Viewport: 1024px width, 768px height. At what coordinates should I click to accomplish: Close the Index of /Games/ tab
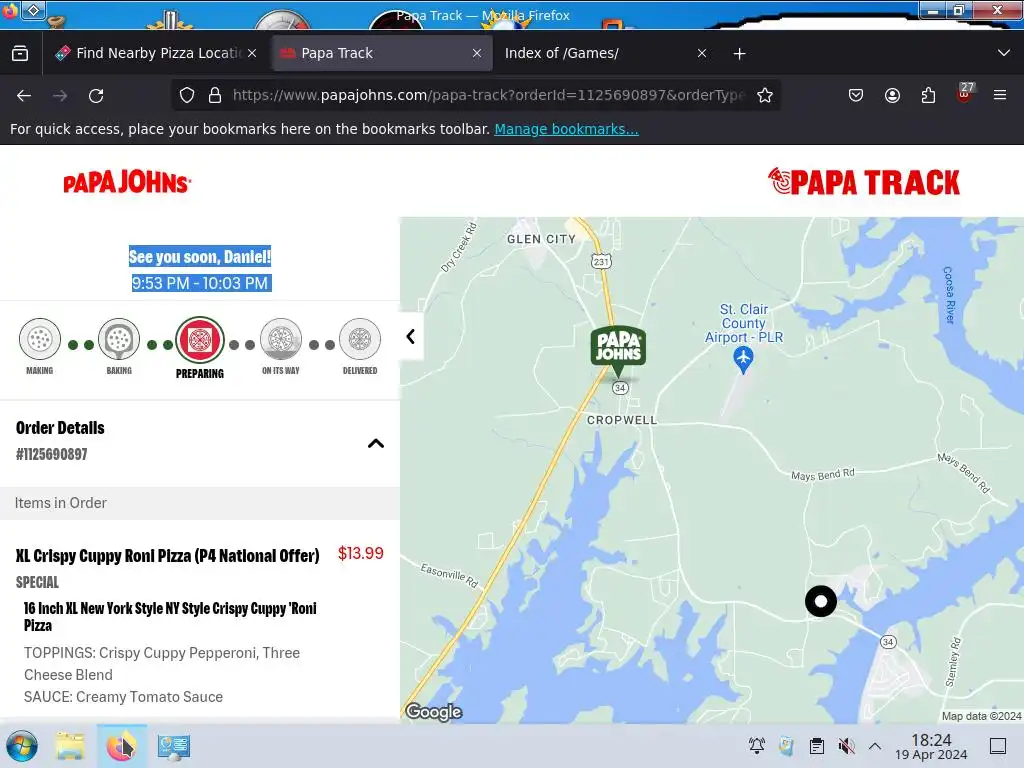click(x=701, y=53)
